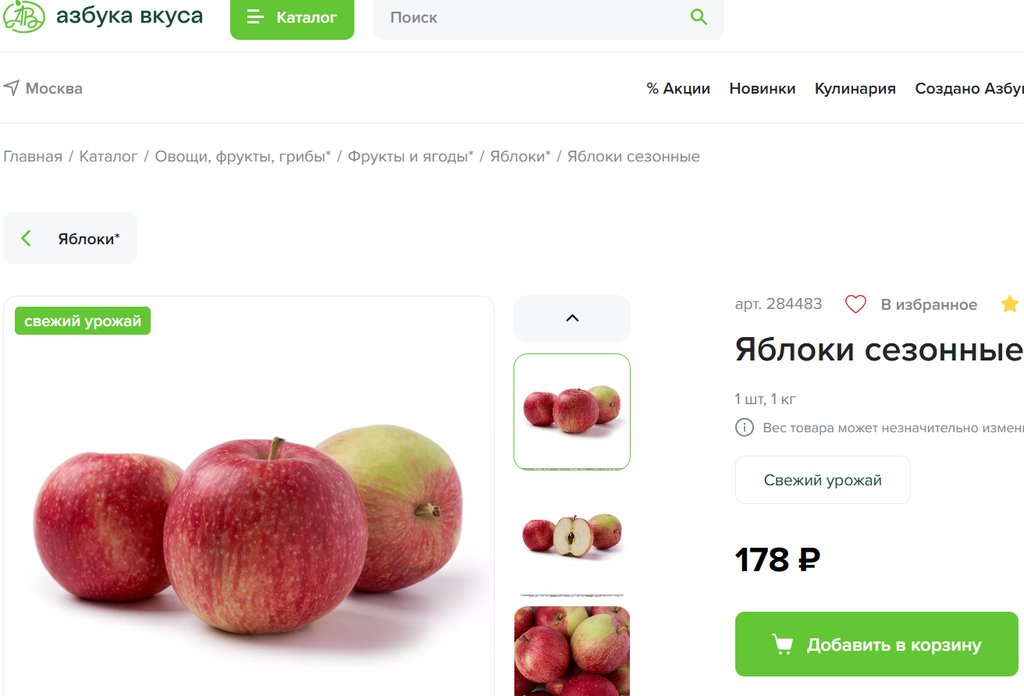Click the location arrow icon beside Москва
This screenshot has width=1024, height=696.
(11, 88)
